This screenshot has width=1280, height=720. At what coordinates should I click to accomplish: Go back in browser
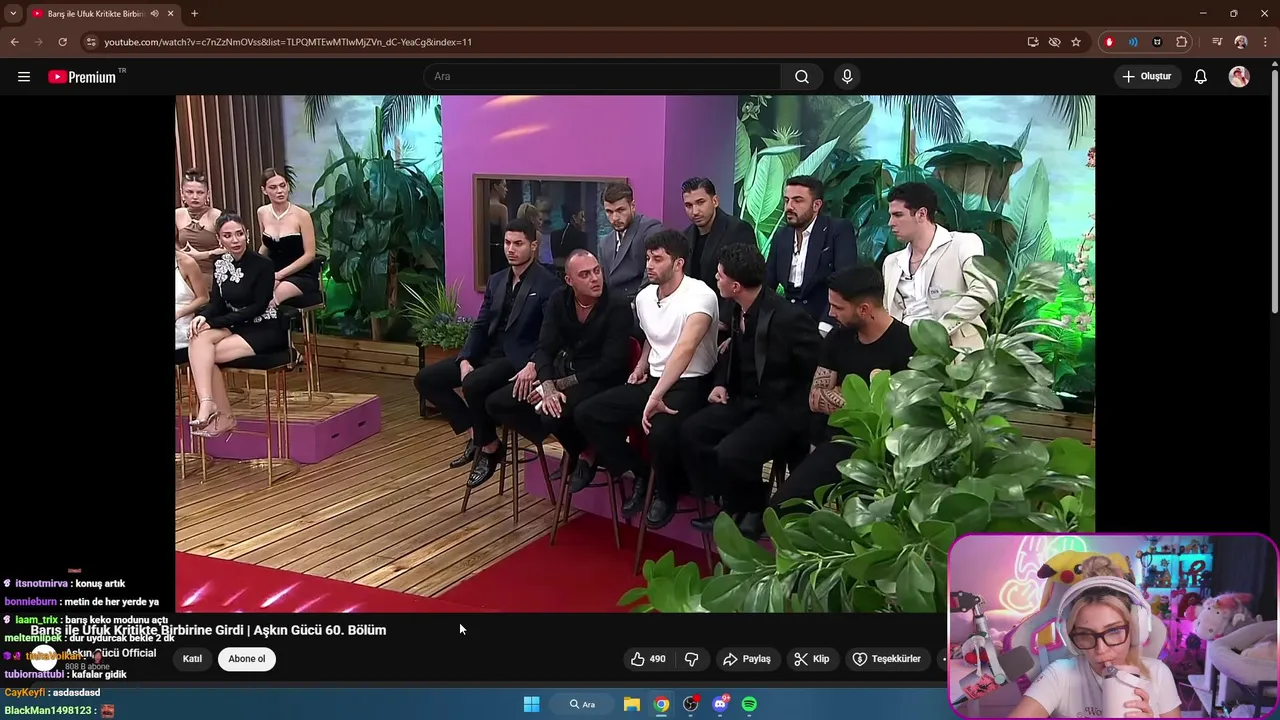pos(14,42)
